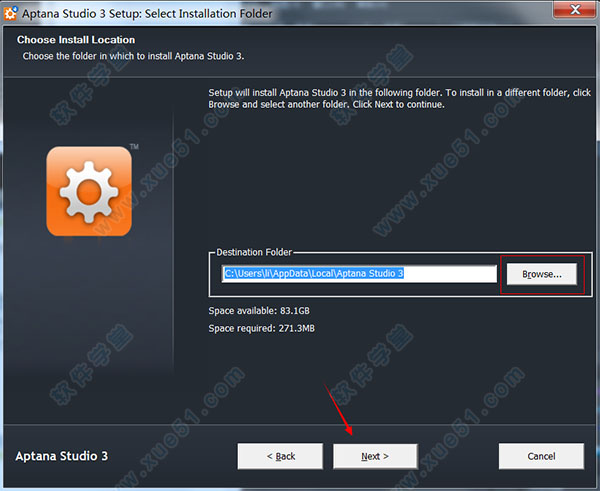This screenshot has width=600, height=491.
Task: Click the 'Aptana Studio 3' footer branding text
Action: click(62, 456)
